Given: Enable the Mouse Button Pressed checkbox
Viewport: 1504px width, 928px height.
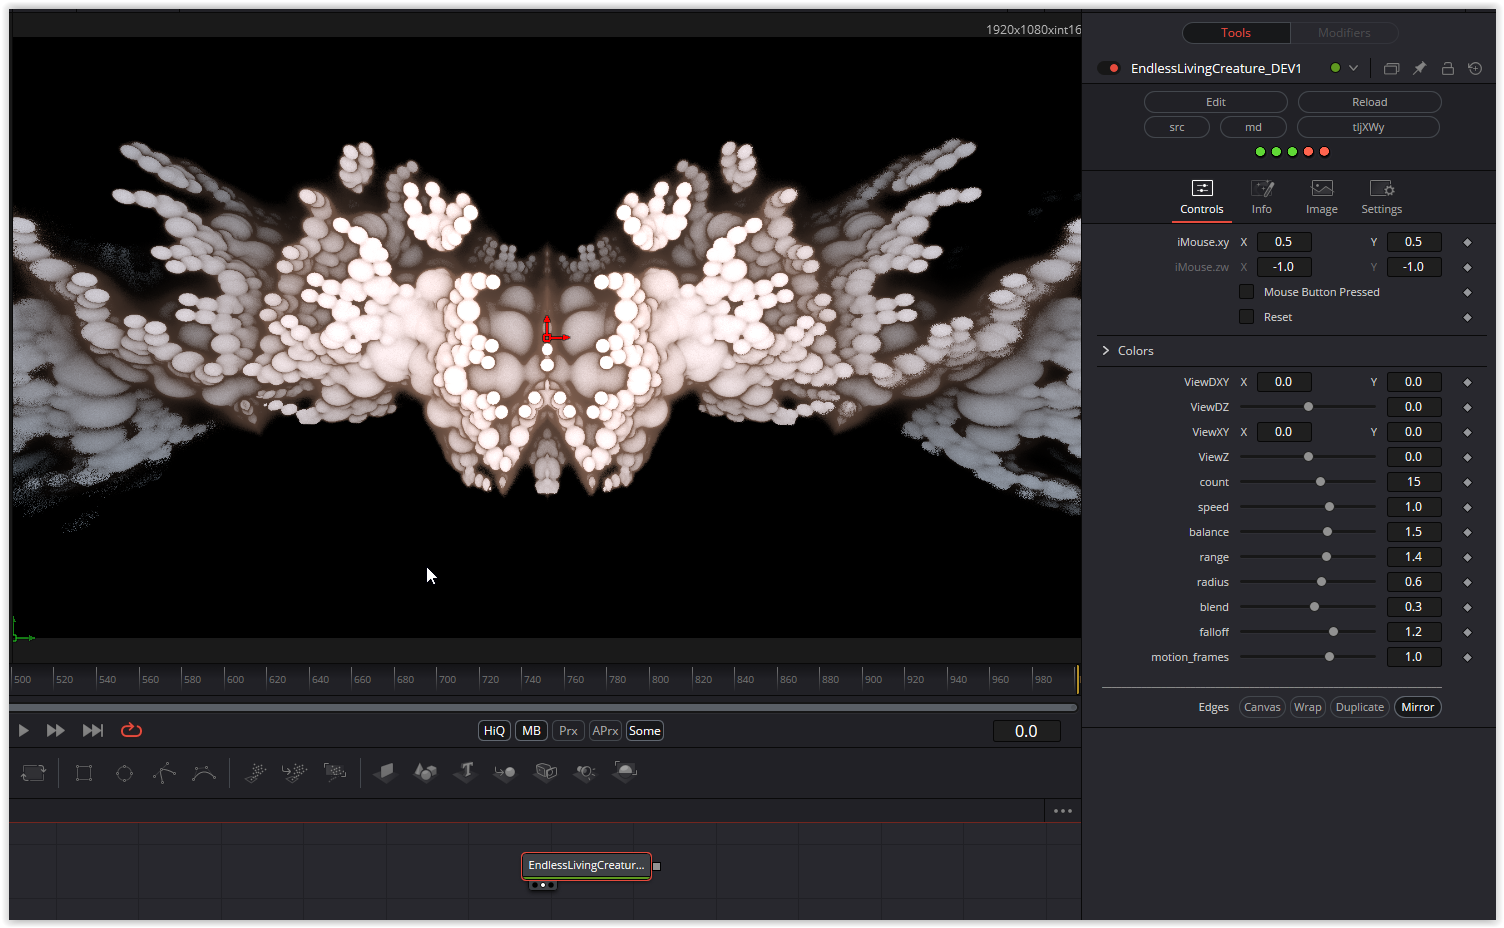Looking at the screenshot, I should (1246, 291).
